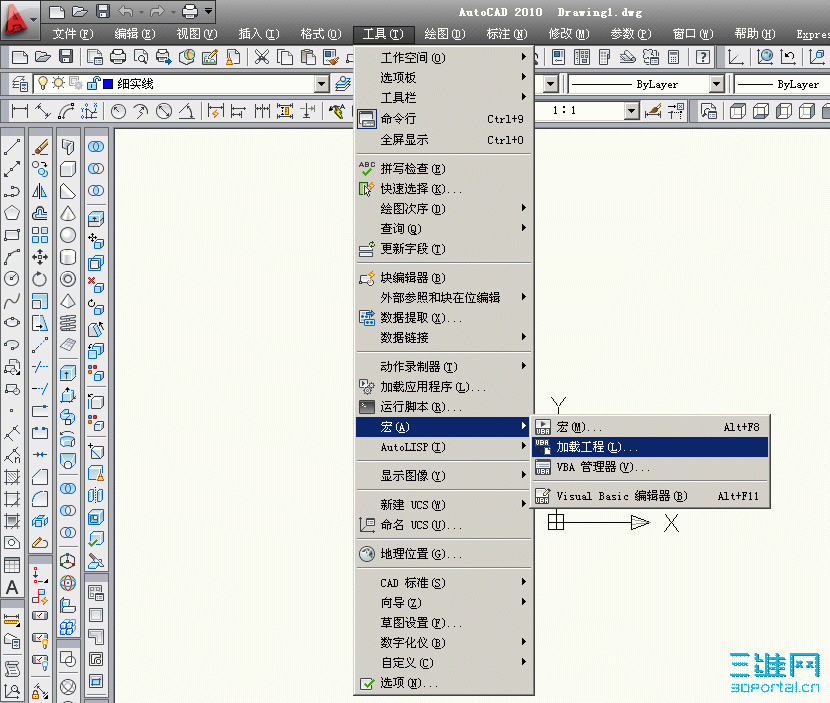The height and width of the screenshot is (703, 830).
Task: Select the Erase modify tool
Action: (40, 147)
